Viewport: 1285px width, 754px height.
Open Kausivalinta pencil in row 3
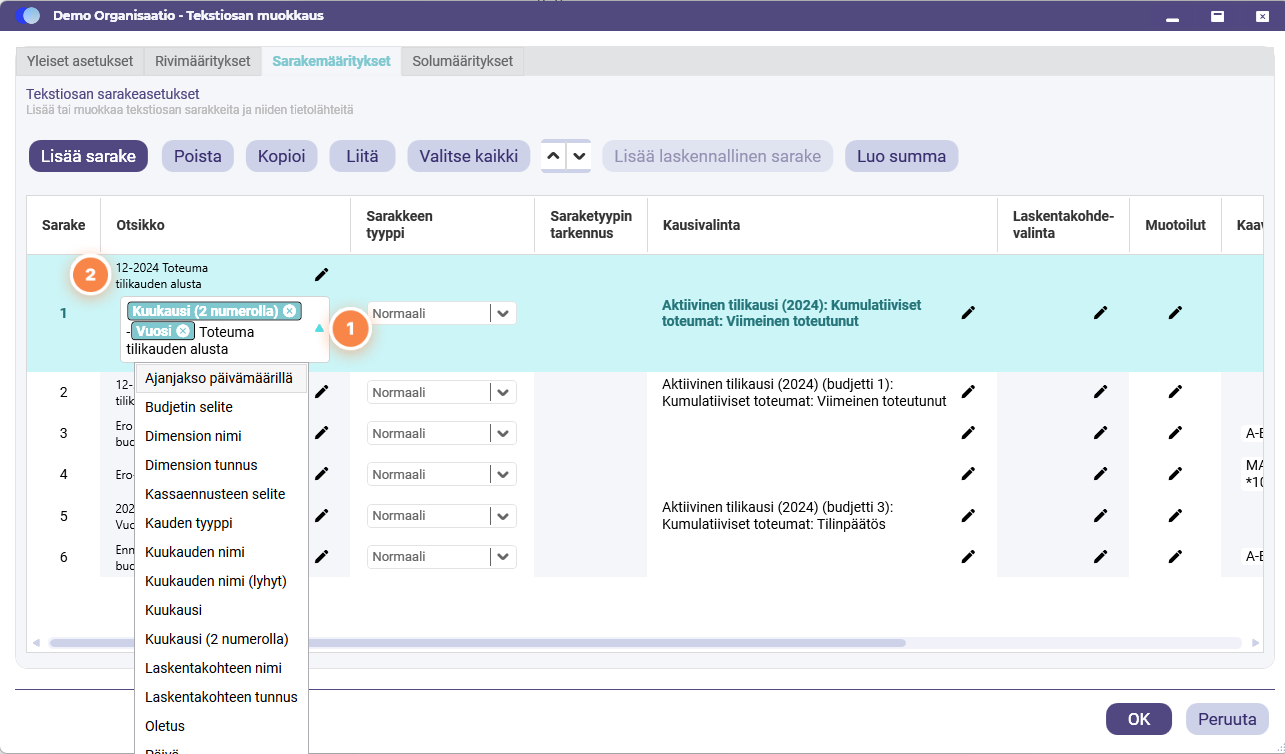point(968,433)
